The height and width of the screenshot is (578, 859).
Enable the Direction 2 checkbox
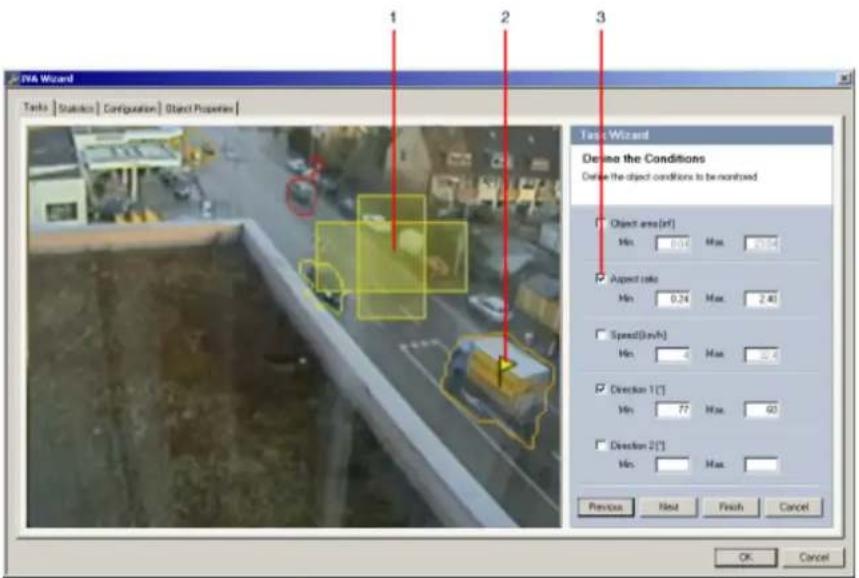tap(601, 445)
